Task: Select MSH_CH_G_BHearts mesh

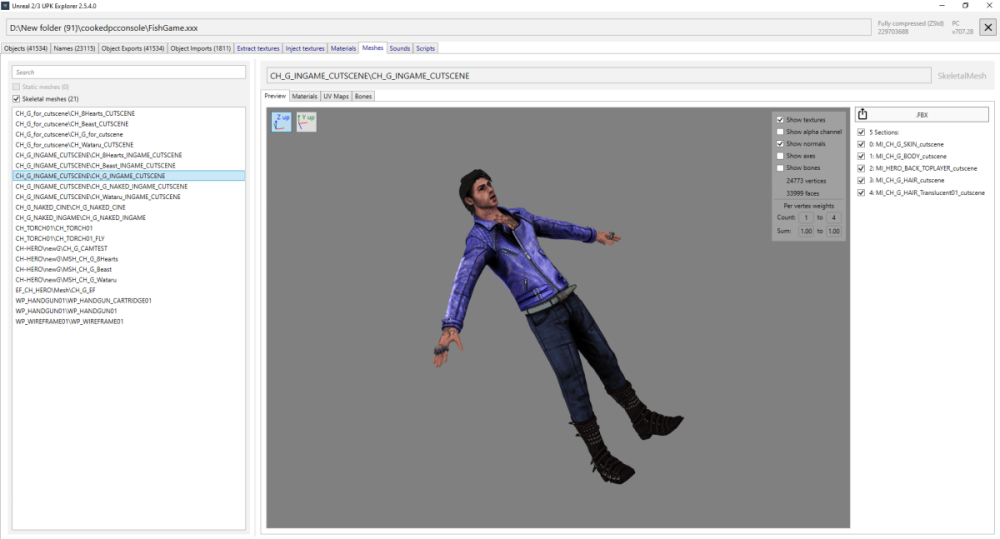Action: (x=128, y=259)
